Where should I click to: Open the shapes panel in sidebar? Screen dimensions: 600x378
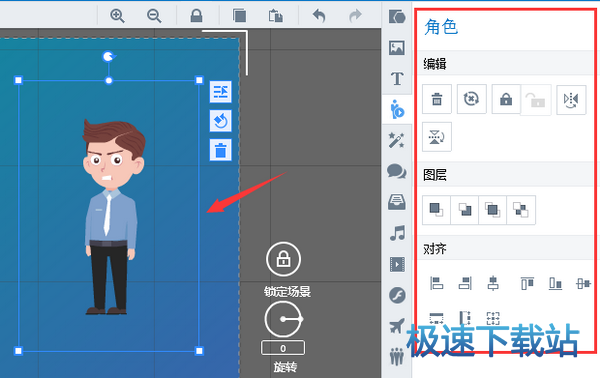coord(397,17)
